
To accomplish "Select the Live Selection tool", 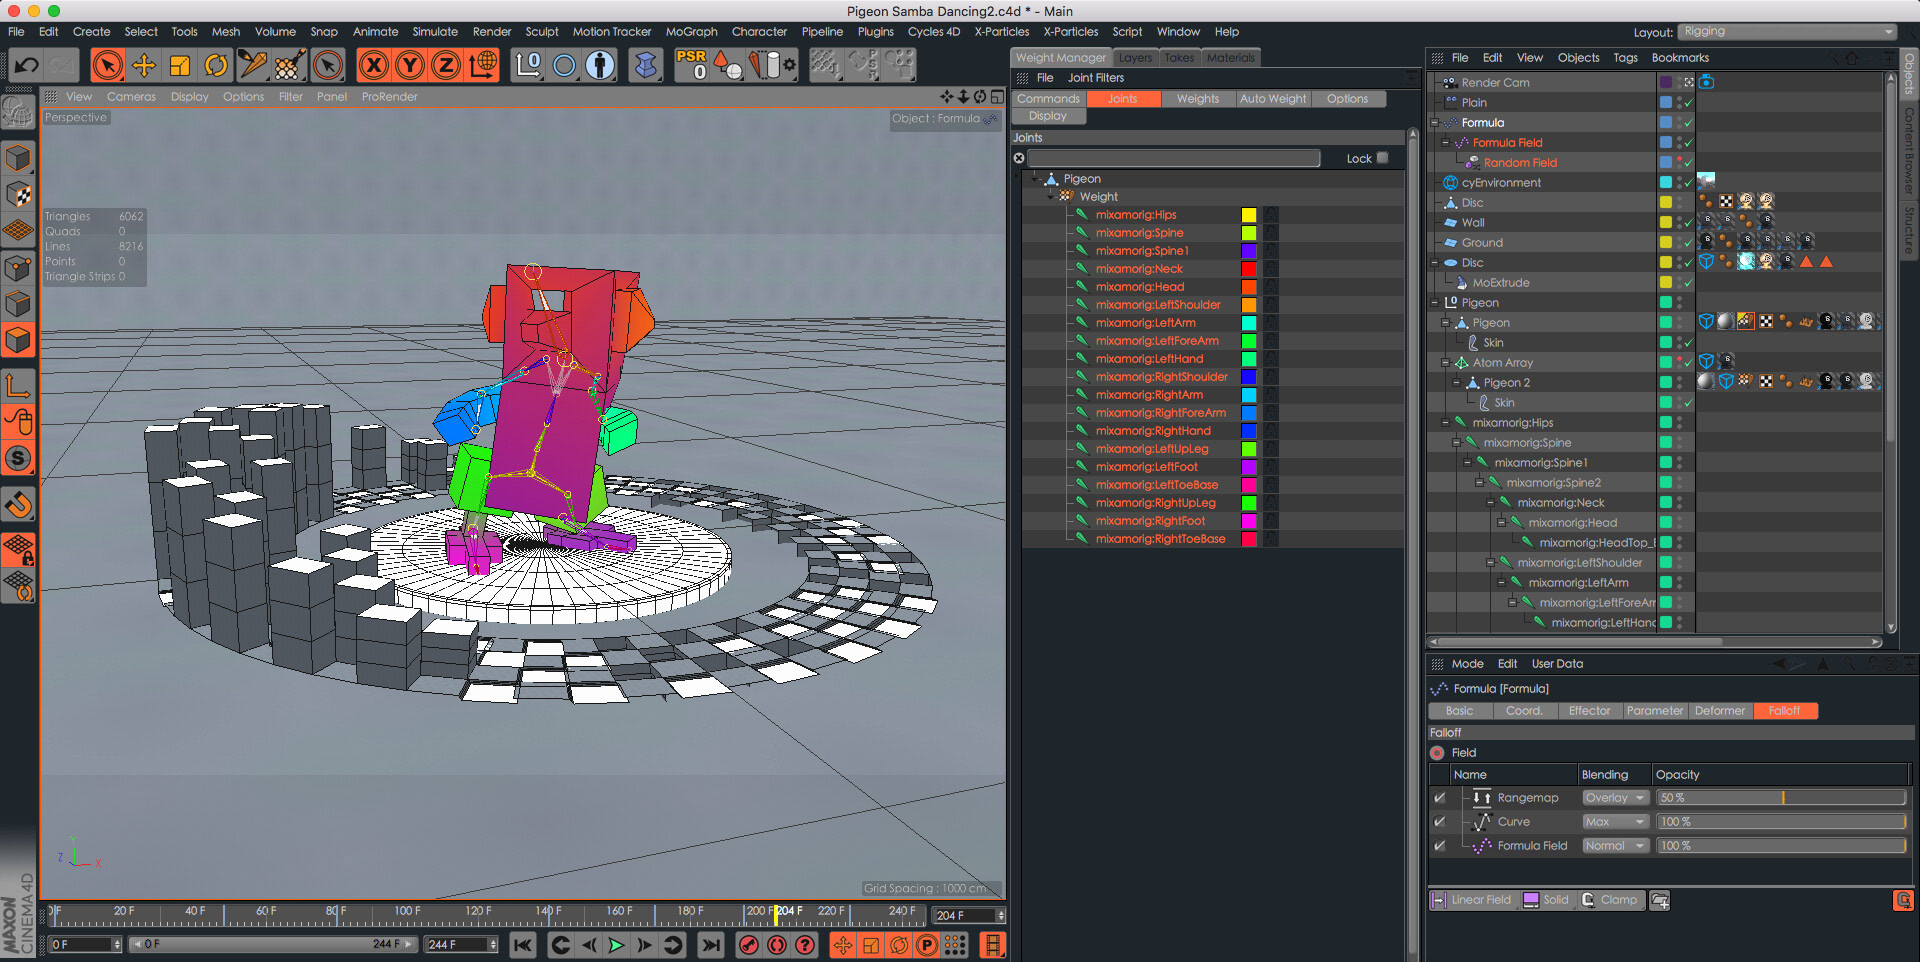I will (x=108, y=65).
